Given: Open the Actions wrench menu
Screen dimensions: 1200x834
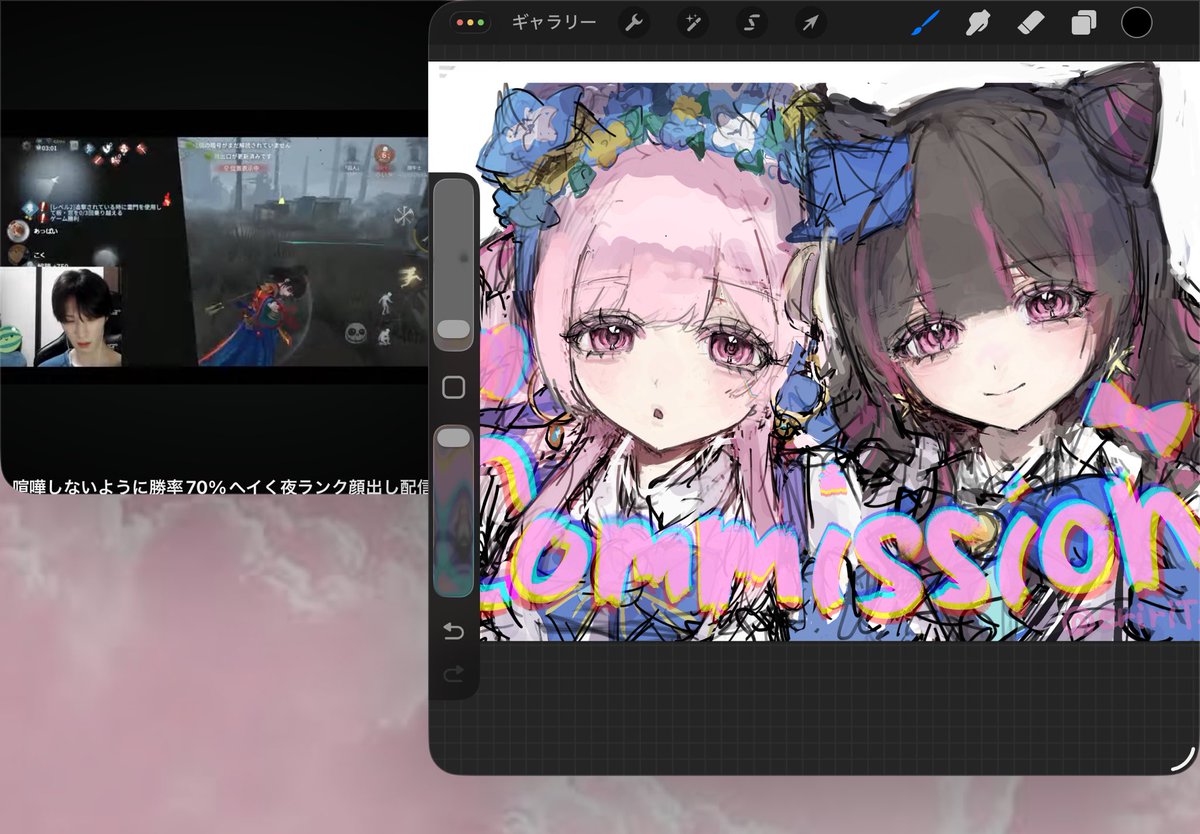Looking at the screenshot, I should [633, 22].
